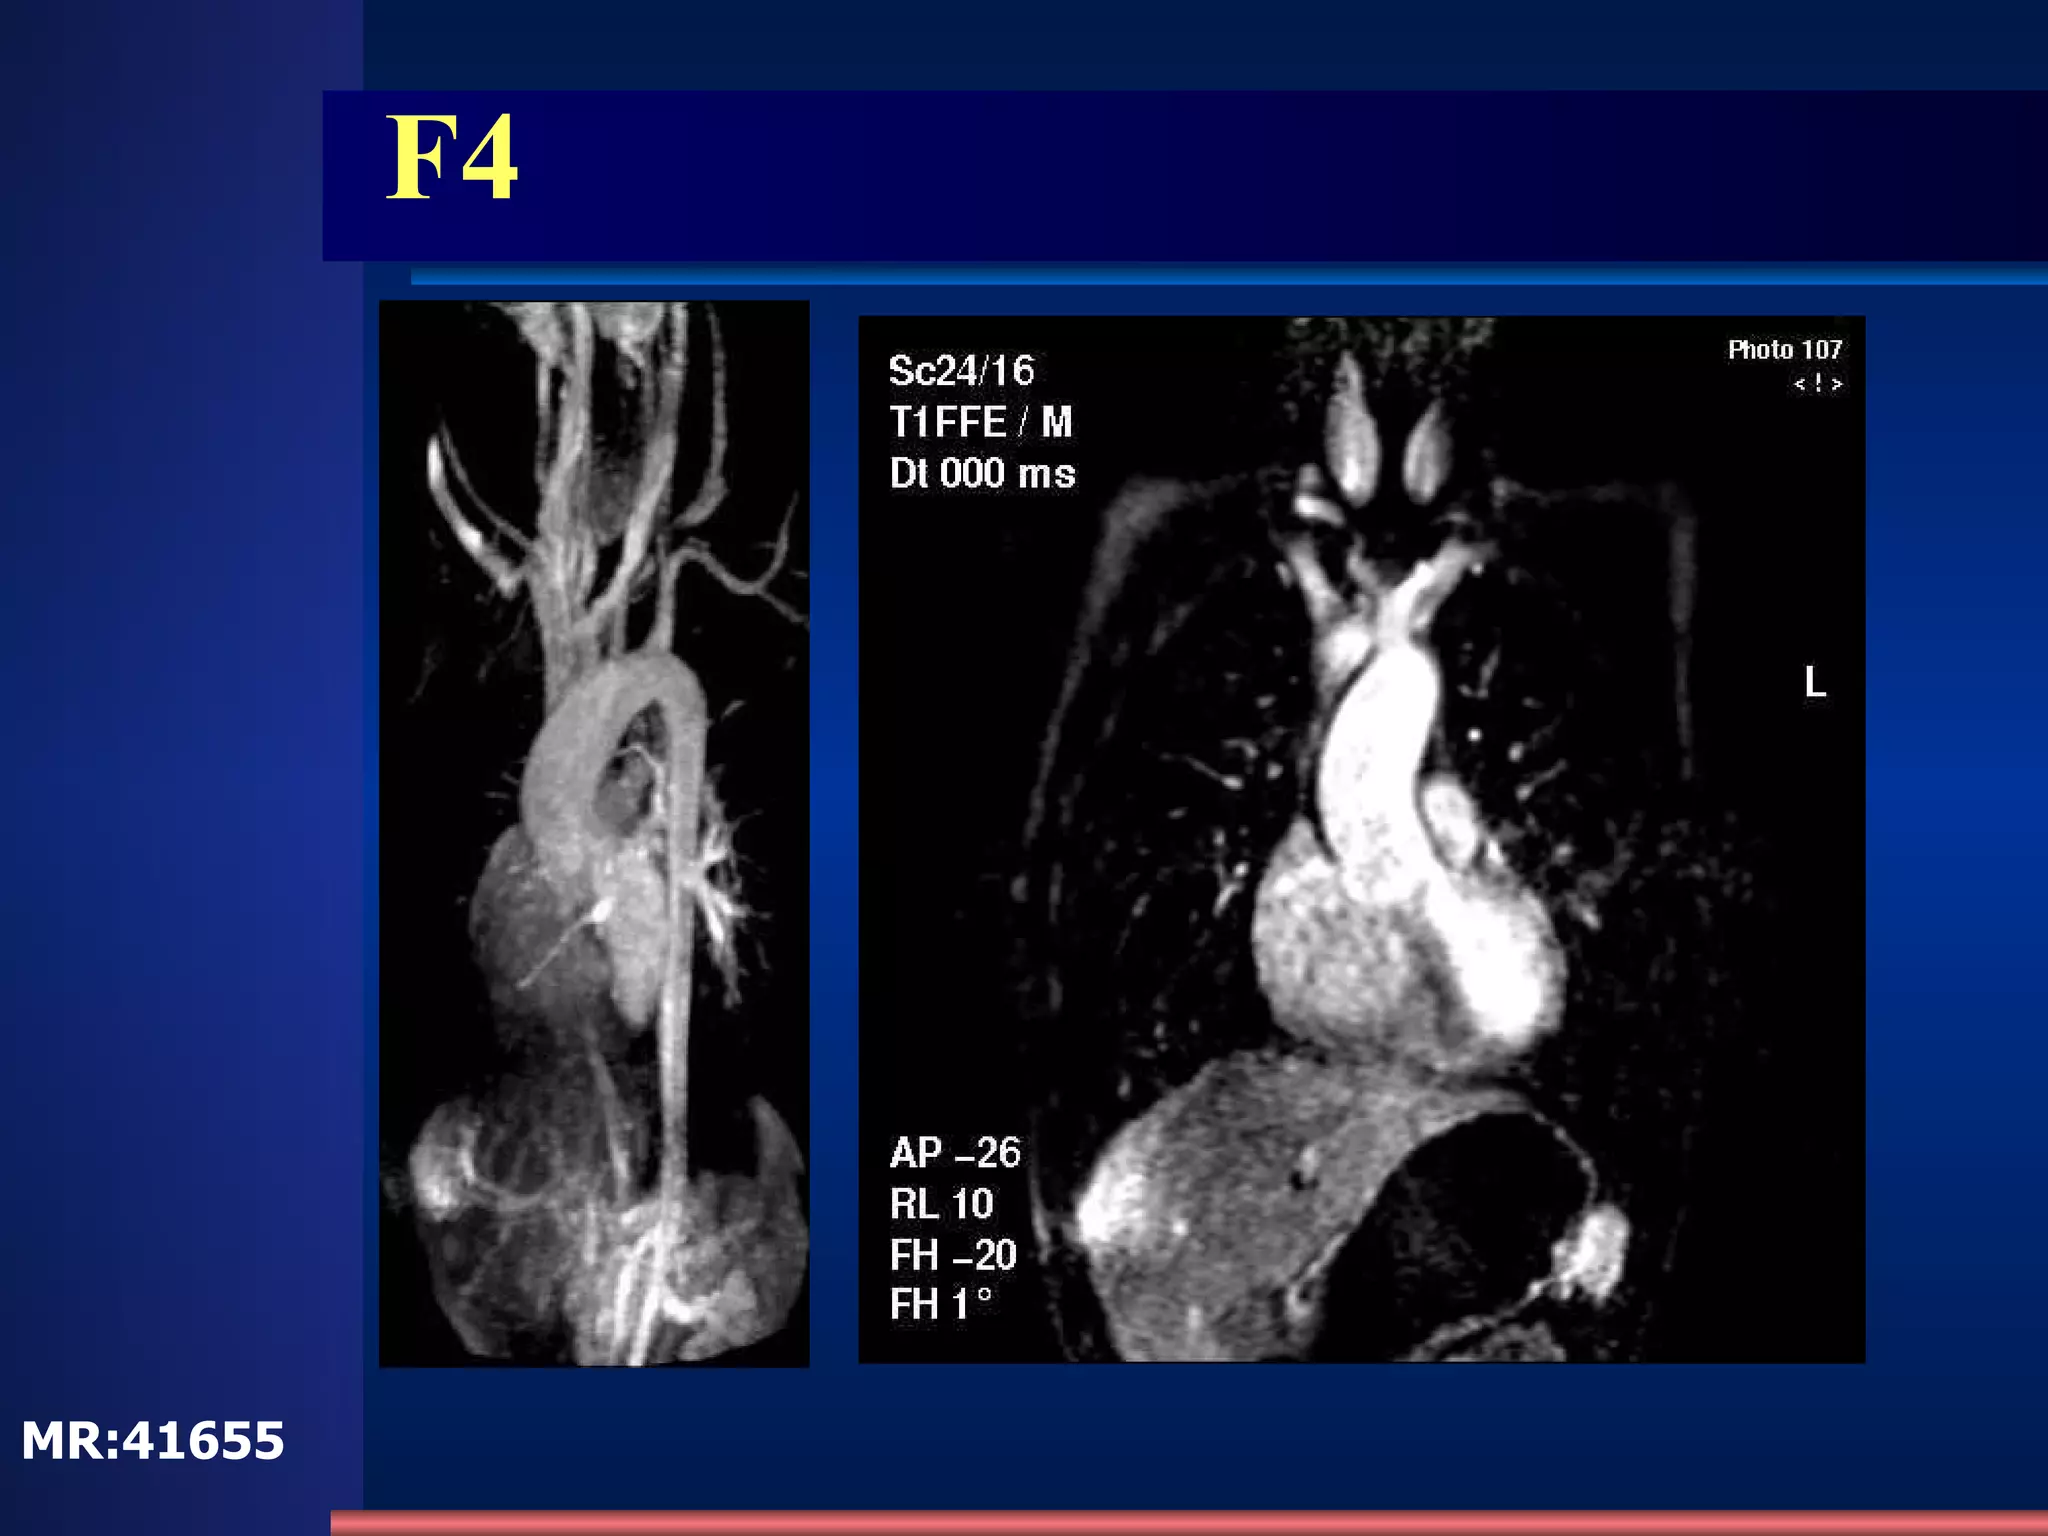This screenshot has width=2048, height=1536.
Task: Click the RL 10 value
Action: click(x=941, y=1204)
